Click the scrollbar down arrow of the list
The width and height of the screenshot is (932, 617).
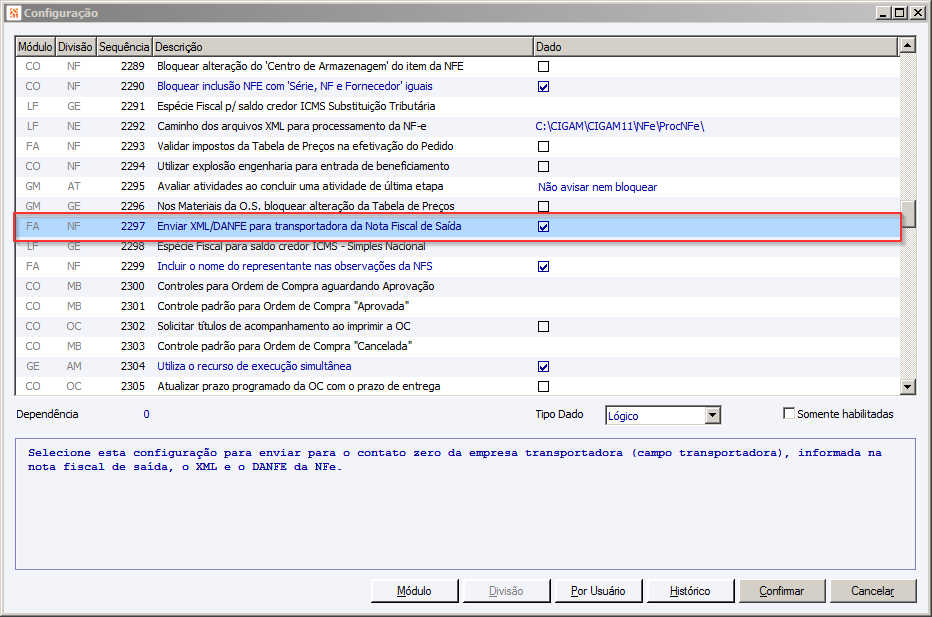click(907, 387)
